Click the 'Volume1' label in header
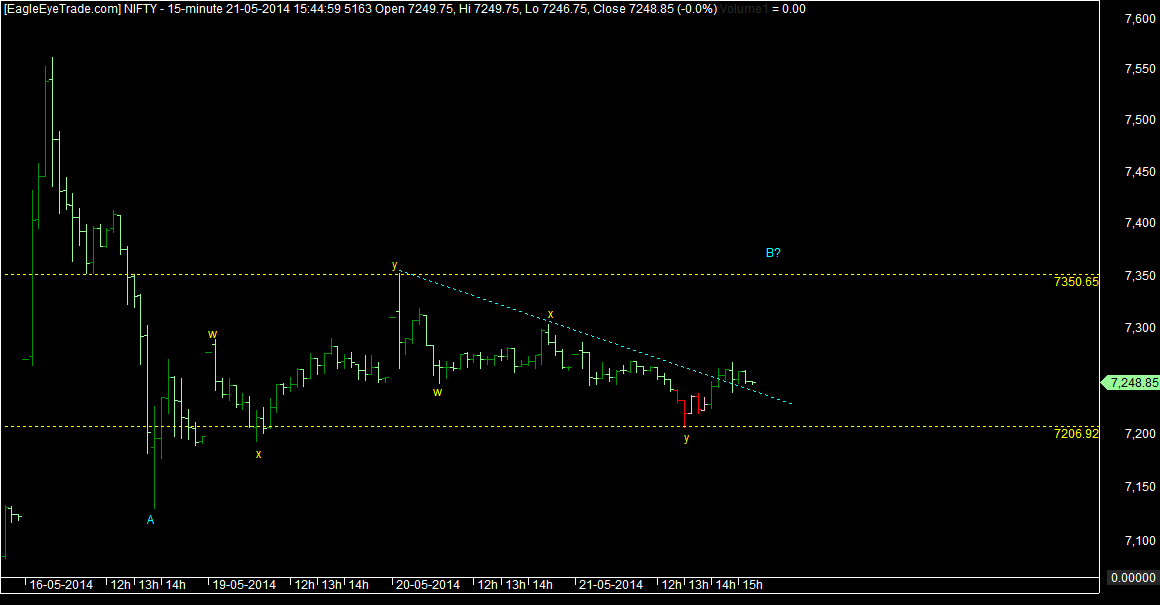This screenshot has width=1160, height=605. [x=745, y=9]
